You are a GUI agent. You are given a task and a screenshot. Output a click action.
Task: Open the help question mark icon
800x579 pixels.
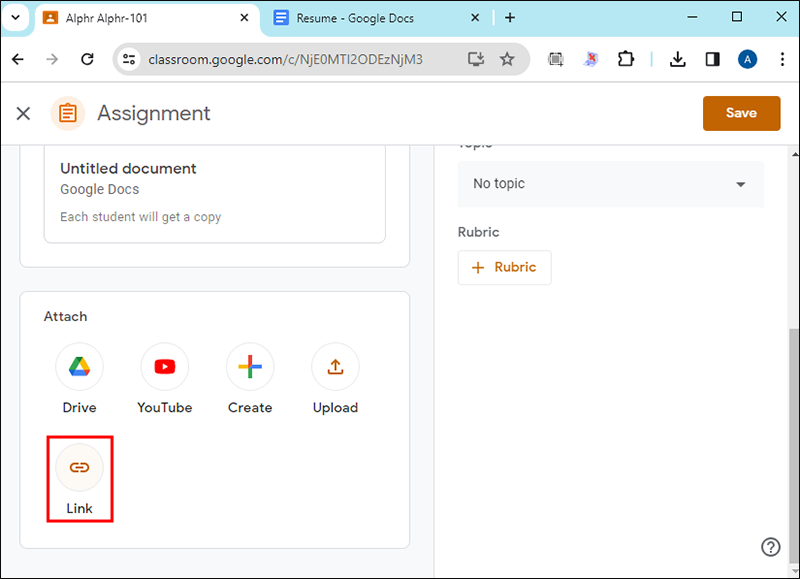pyautogui.click(x=770, y=547)
